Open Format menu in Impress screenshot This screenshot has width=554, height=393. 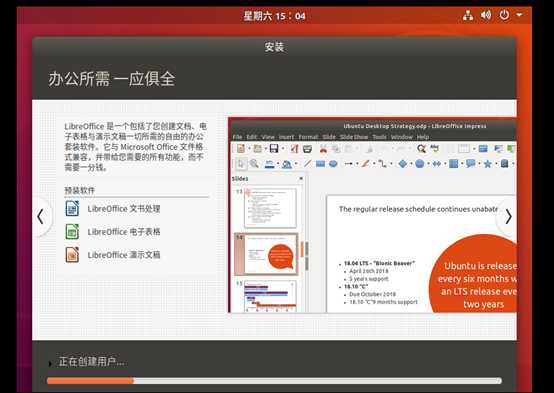point(308,137)
